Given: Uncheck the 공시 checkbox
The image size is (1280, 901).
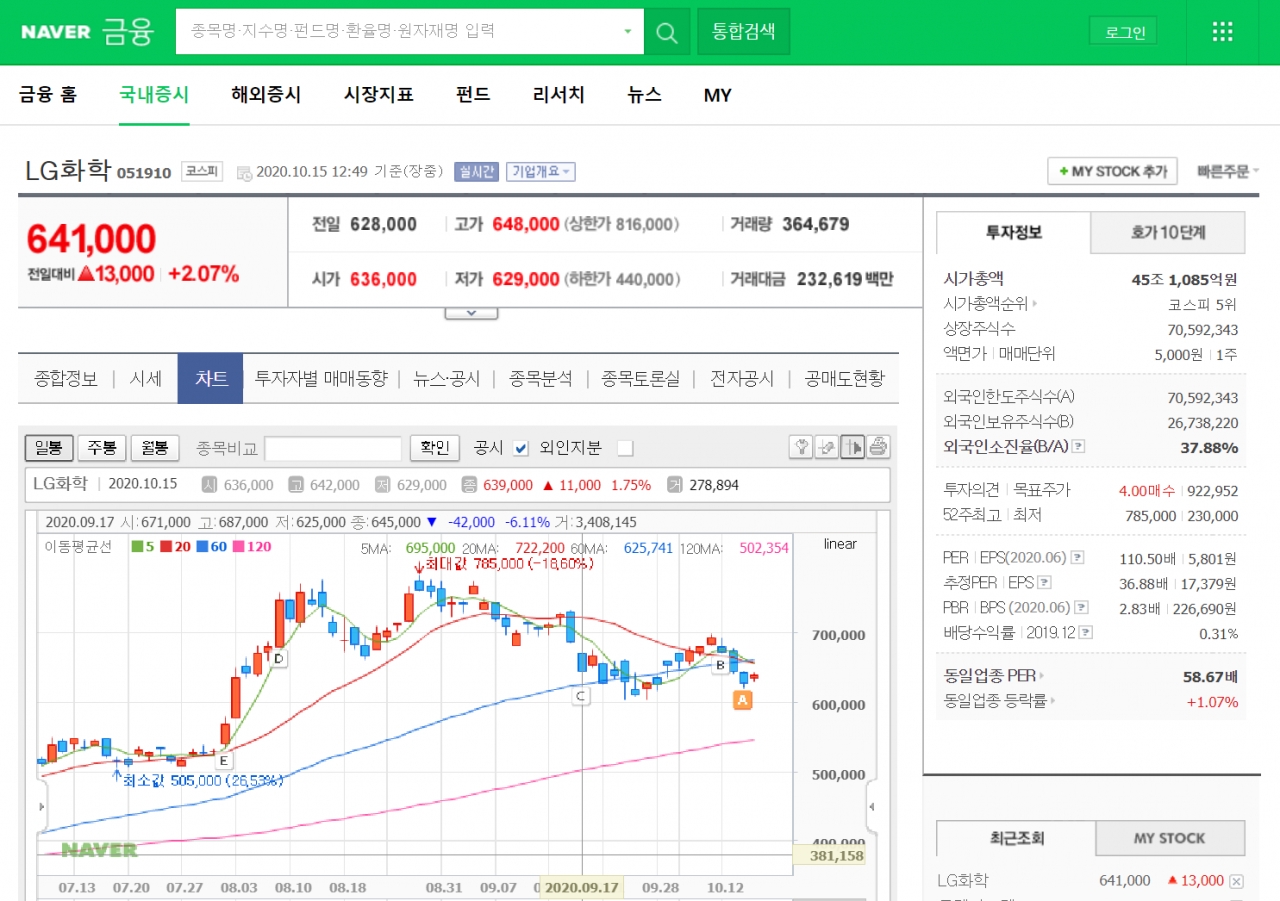Looking at the screenshot, I should point(520,448).
